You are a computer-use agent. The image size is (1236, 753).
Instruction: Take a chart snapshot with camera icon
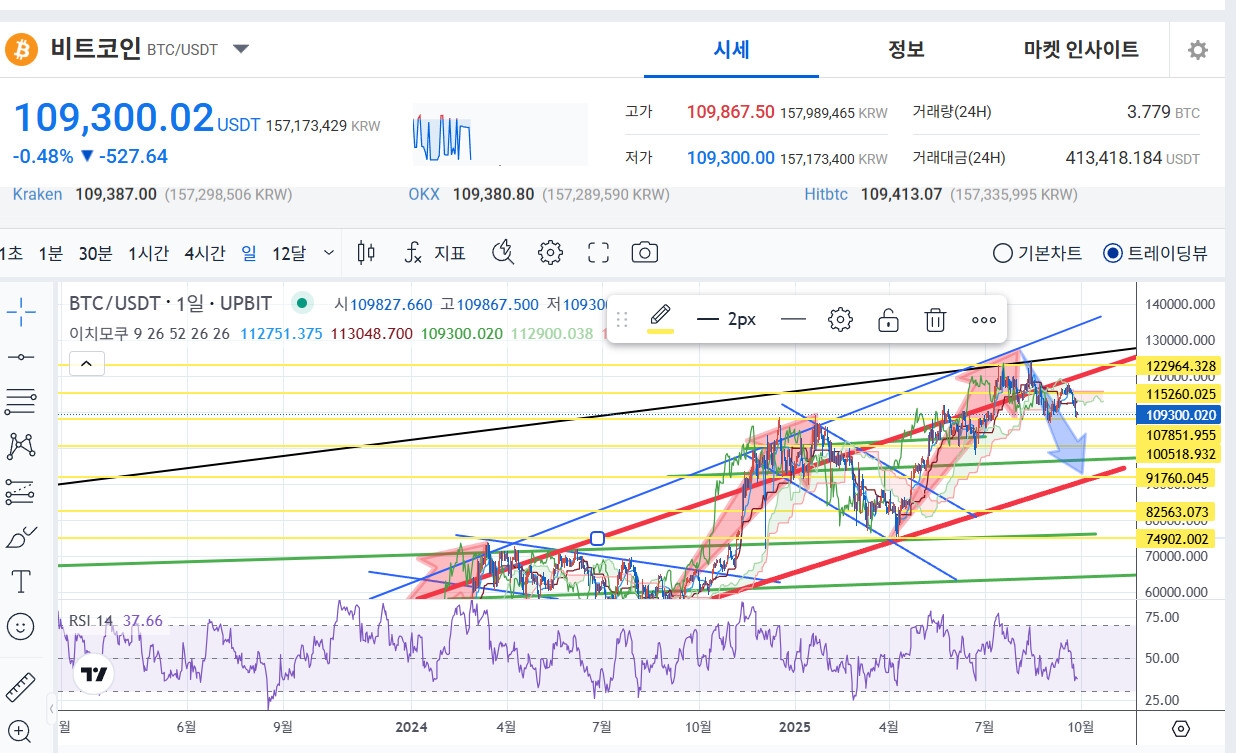coord(645,253)
